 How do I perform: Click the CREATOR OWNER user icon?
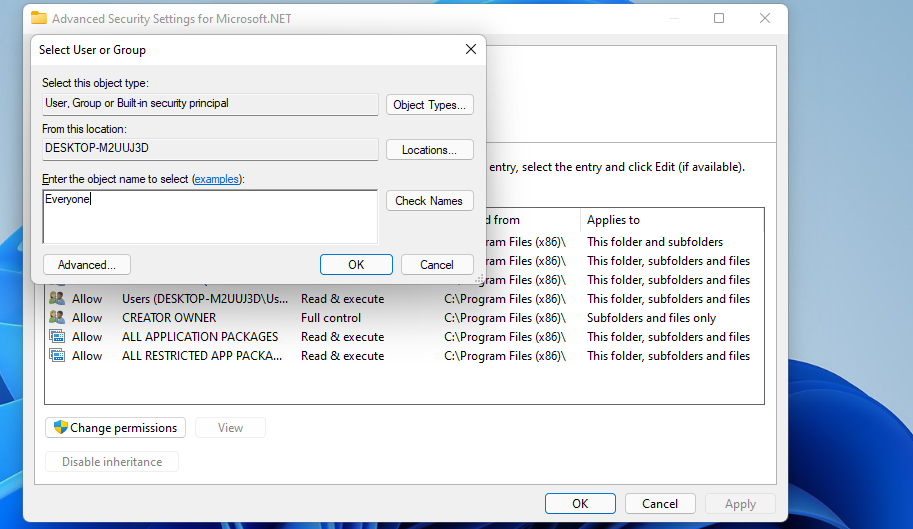pyautogui.click(x=57, y=318)
